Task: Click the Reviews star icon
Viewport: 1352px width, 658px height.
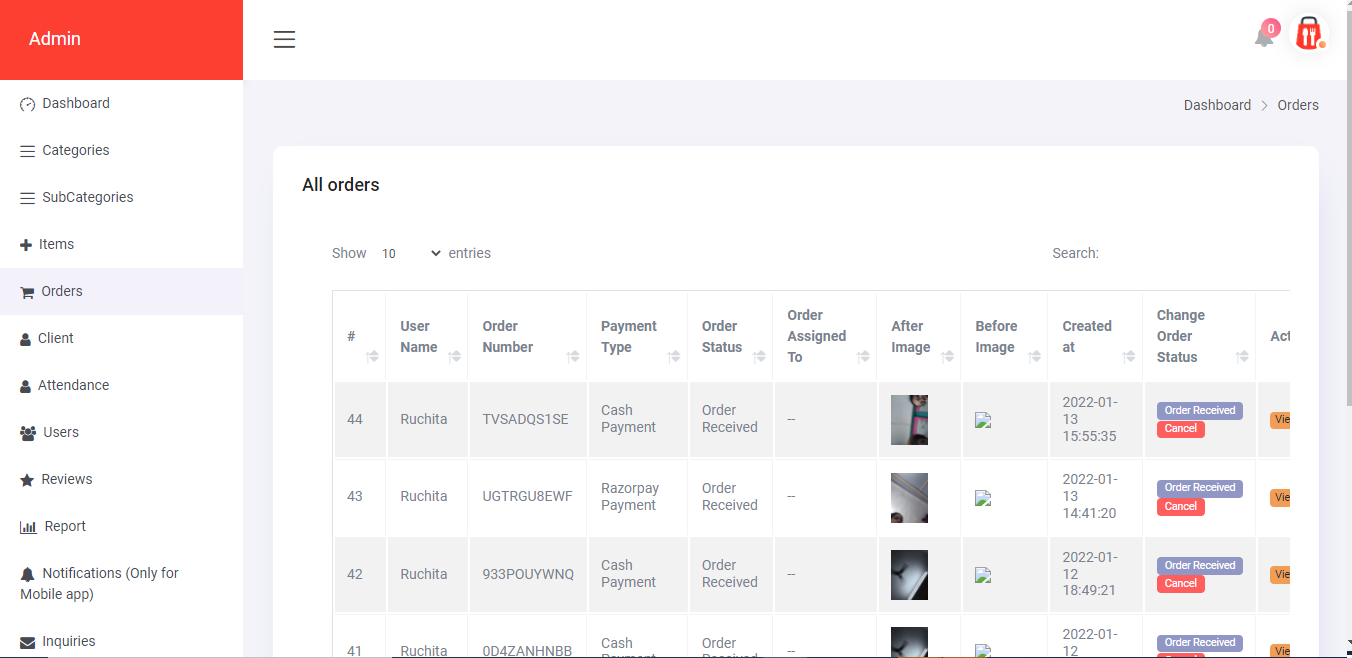Action: (x=27, y=480)
